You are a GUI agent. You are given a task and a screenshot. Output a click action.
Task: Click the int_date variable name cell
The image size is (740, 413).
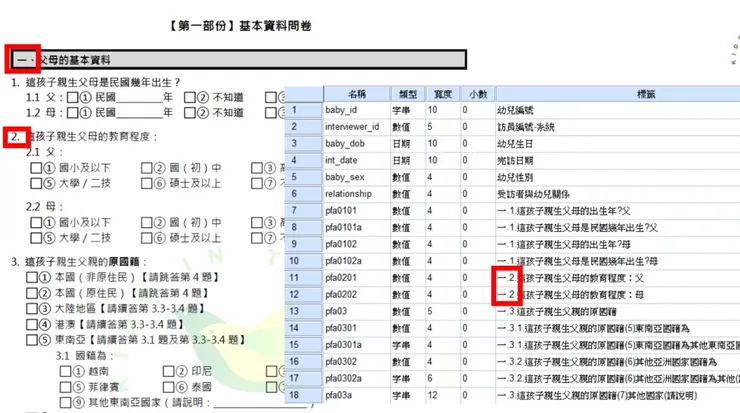point(357,160)
